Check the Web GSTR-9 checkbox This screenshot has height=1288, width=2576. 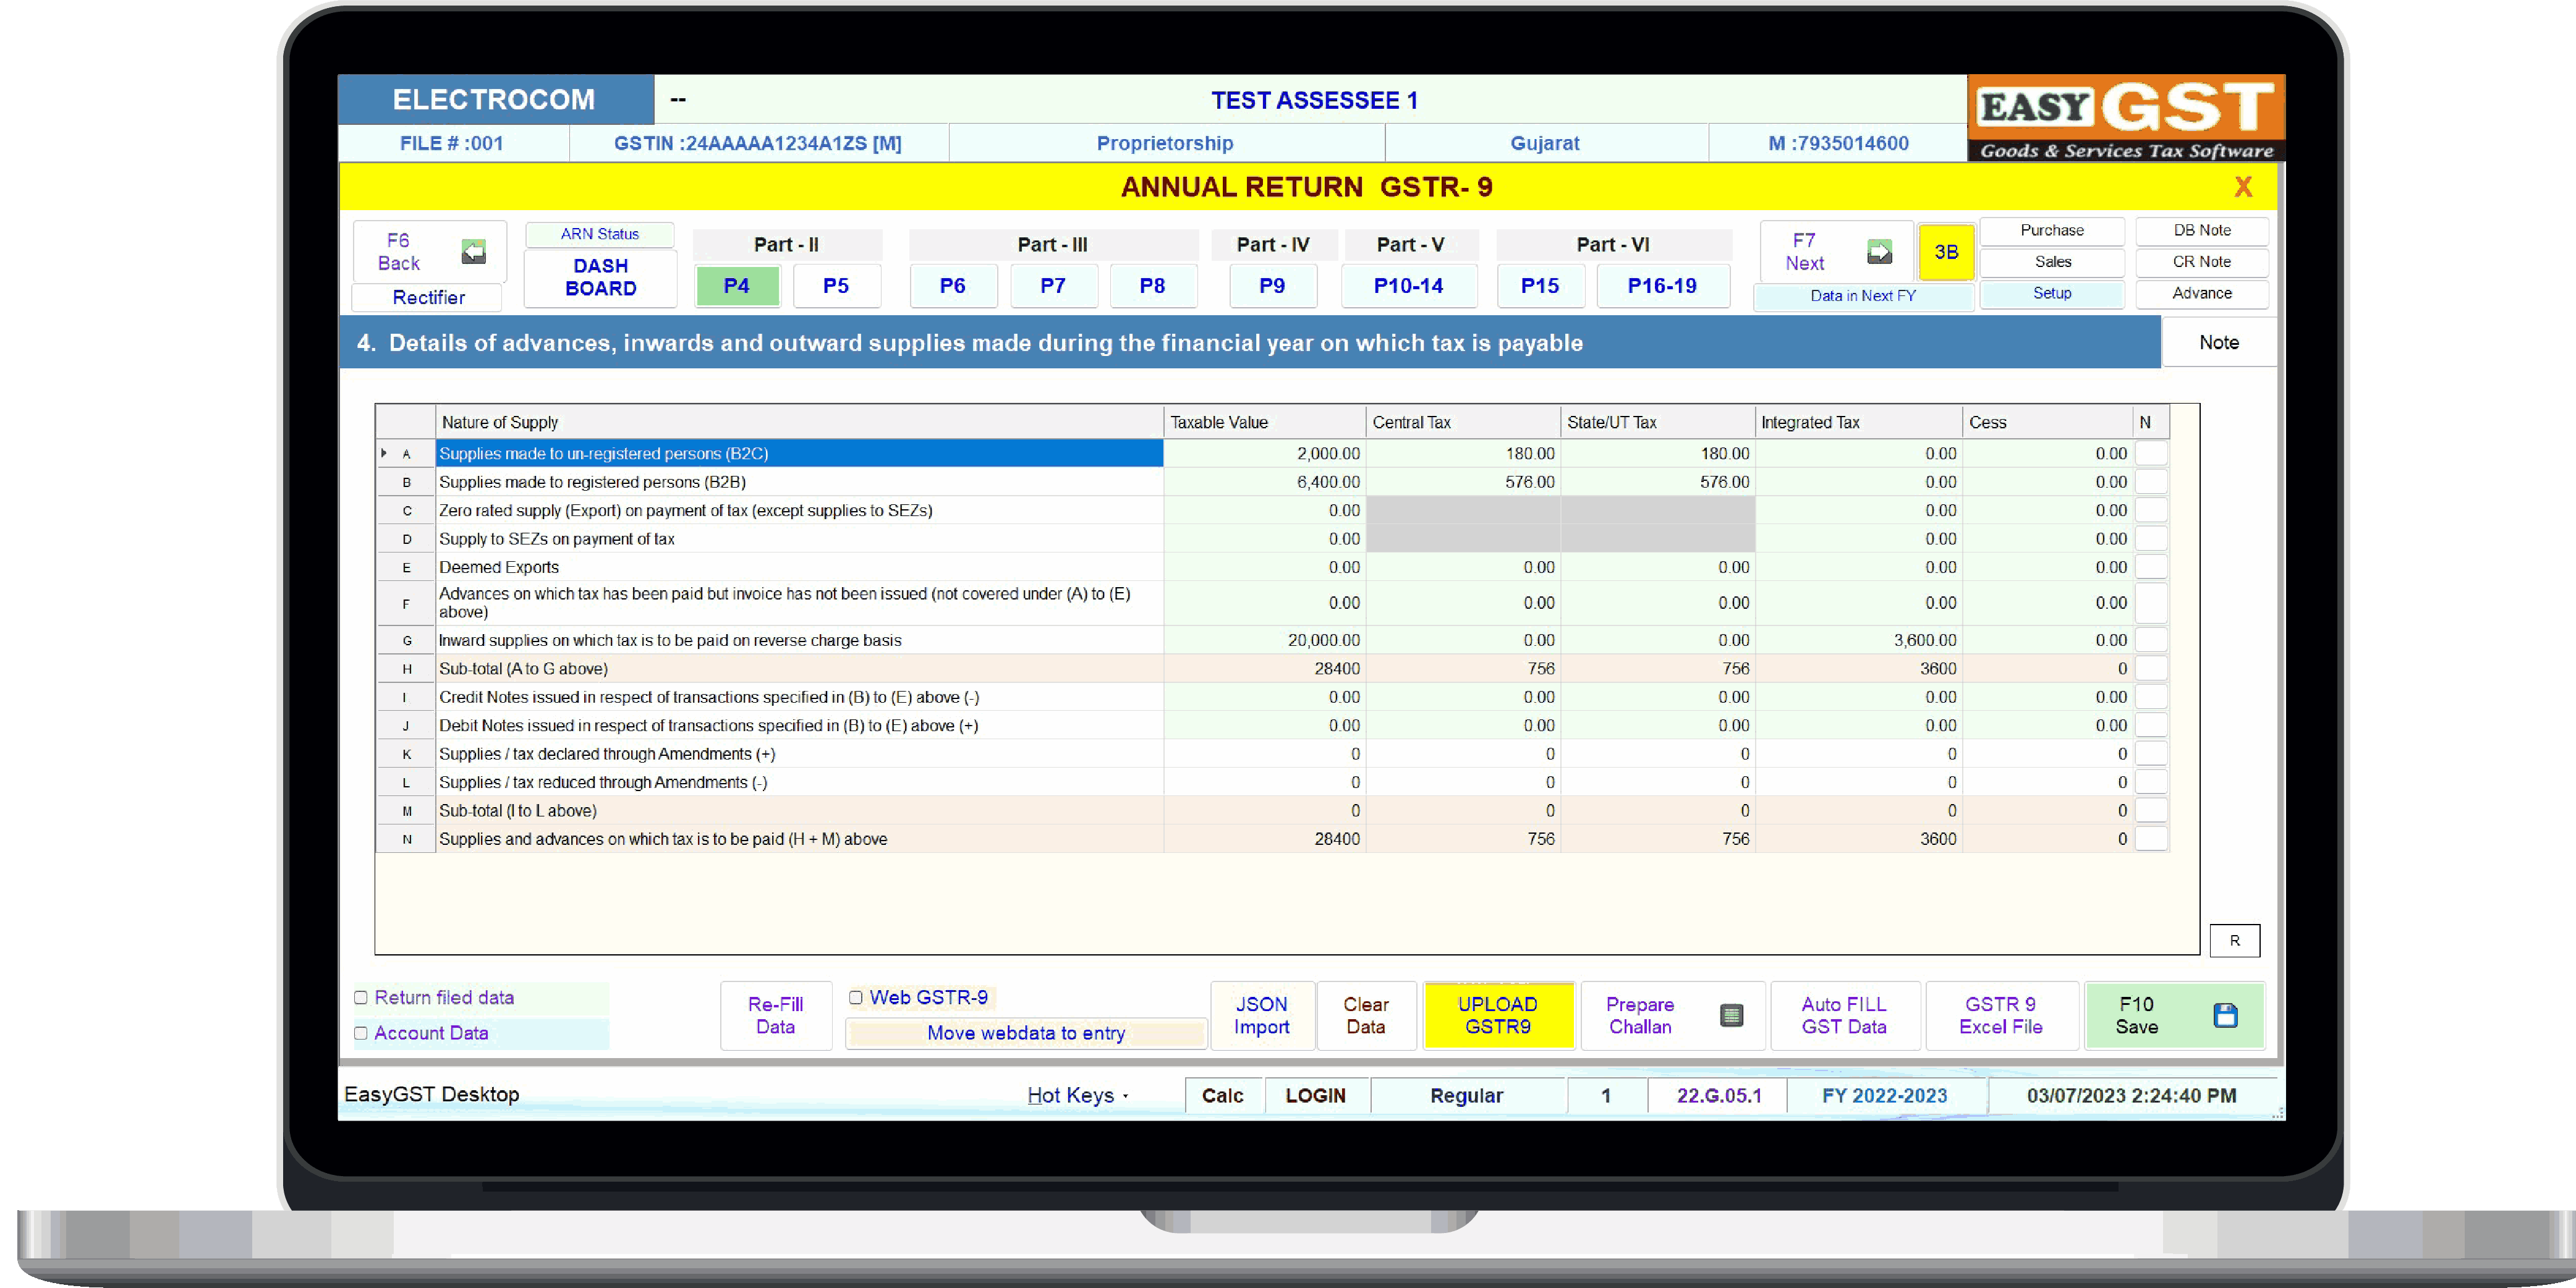click(856, 997)
